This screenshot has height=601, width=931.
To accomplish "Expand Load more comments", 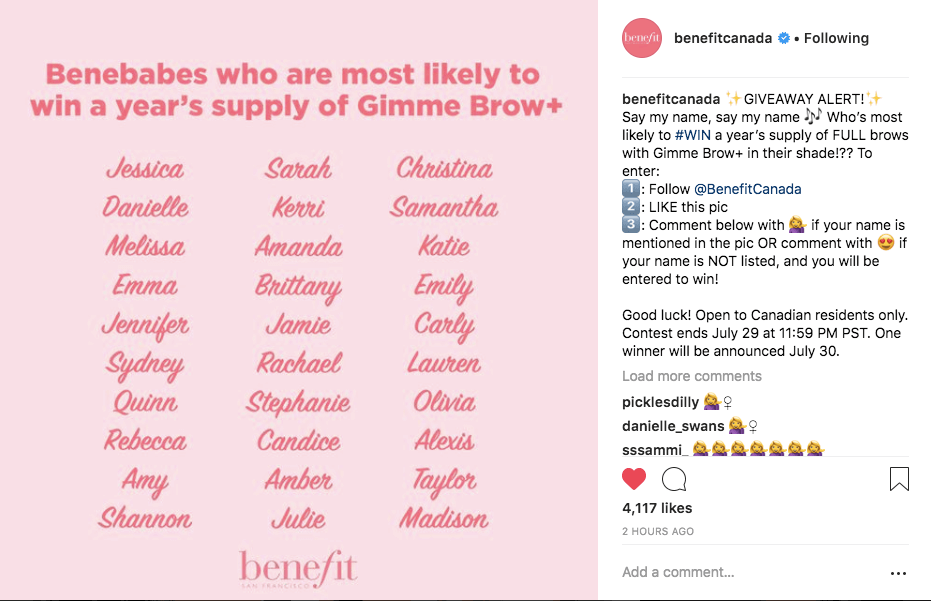I will 692,376.
